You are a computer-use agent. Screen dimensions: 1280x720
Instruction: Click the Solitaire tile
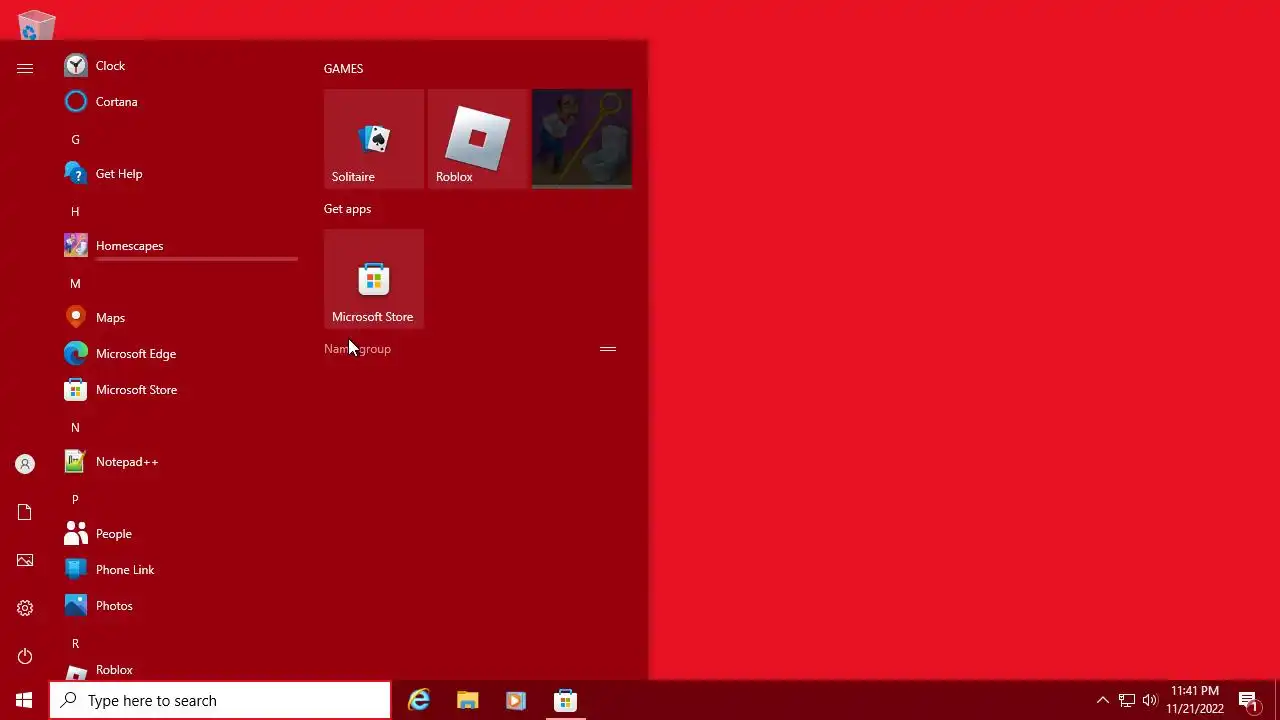pos(374,139)
